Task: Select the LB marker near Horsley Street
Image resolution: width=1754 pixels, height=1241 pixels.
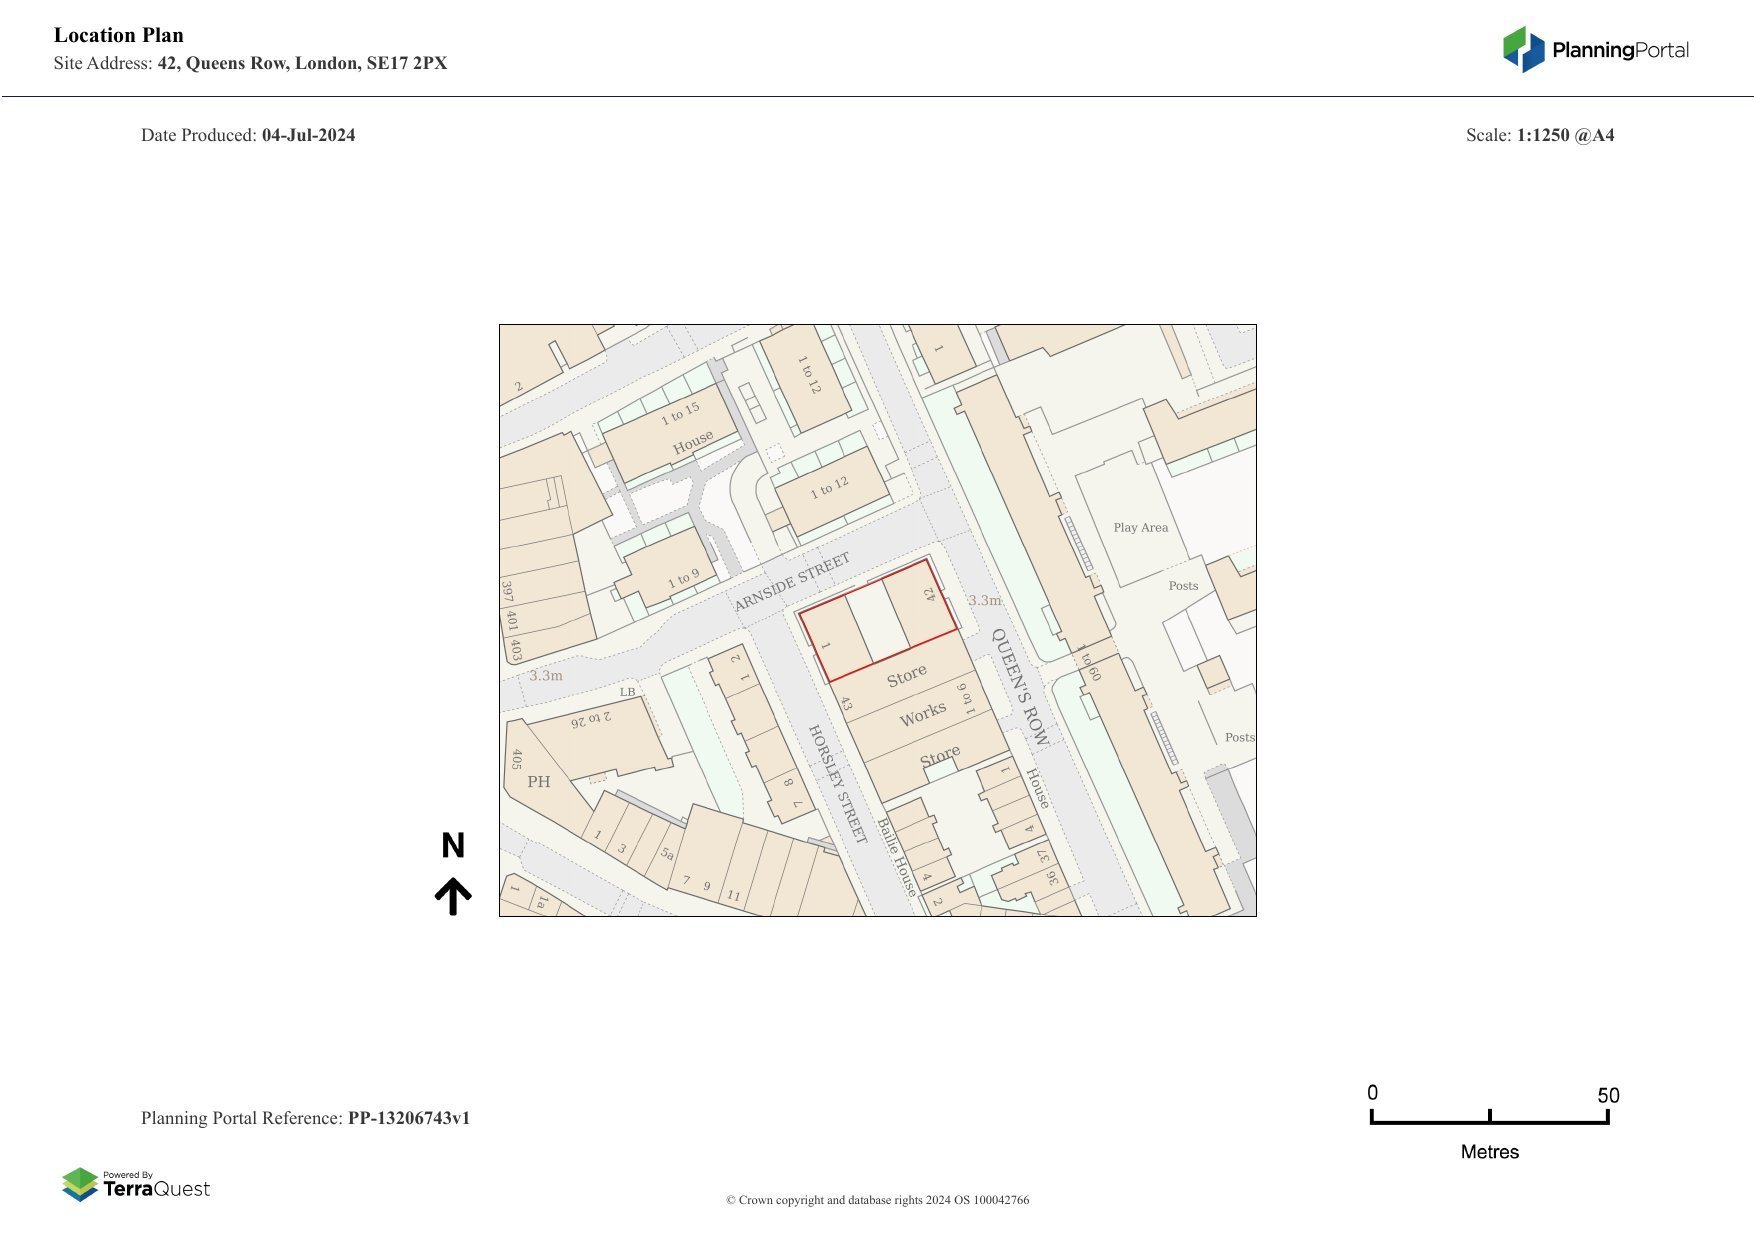Action: tap(626, 692)
